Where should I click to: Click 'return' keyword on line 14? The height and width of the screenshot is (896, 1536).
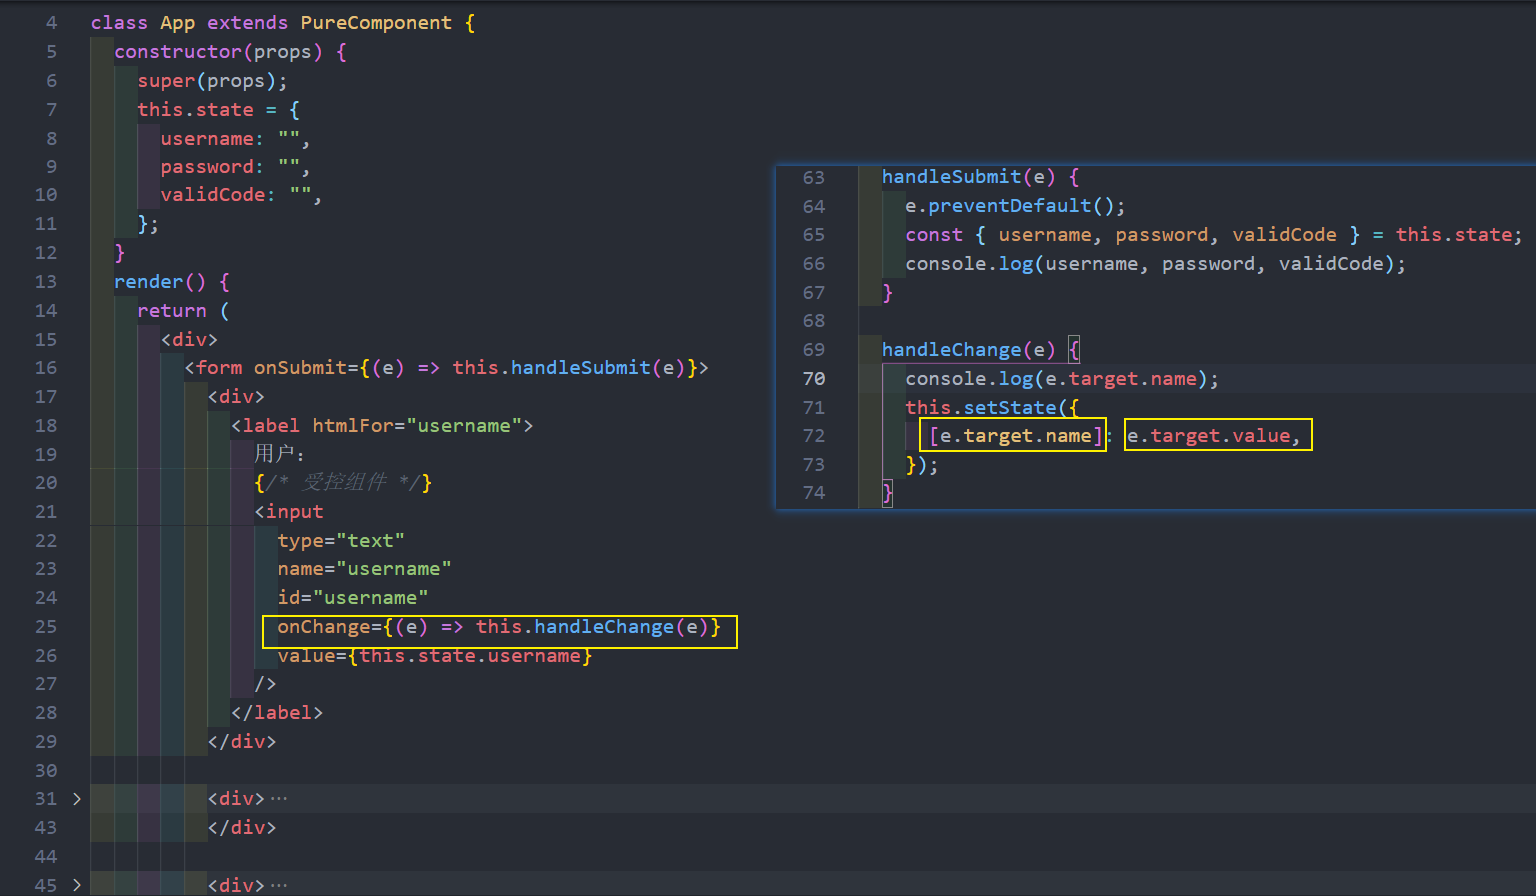point(172,311)
